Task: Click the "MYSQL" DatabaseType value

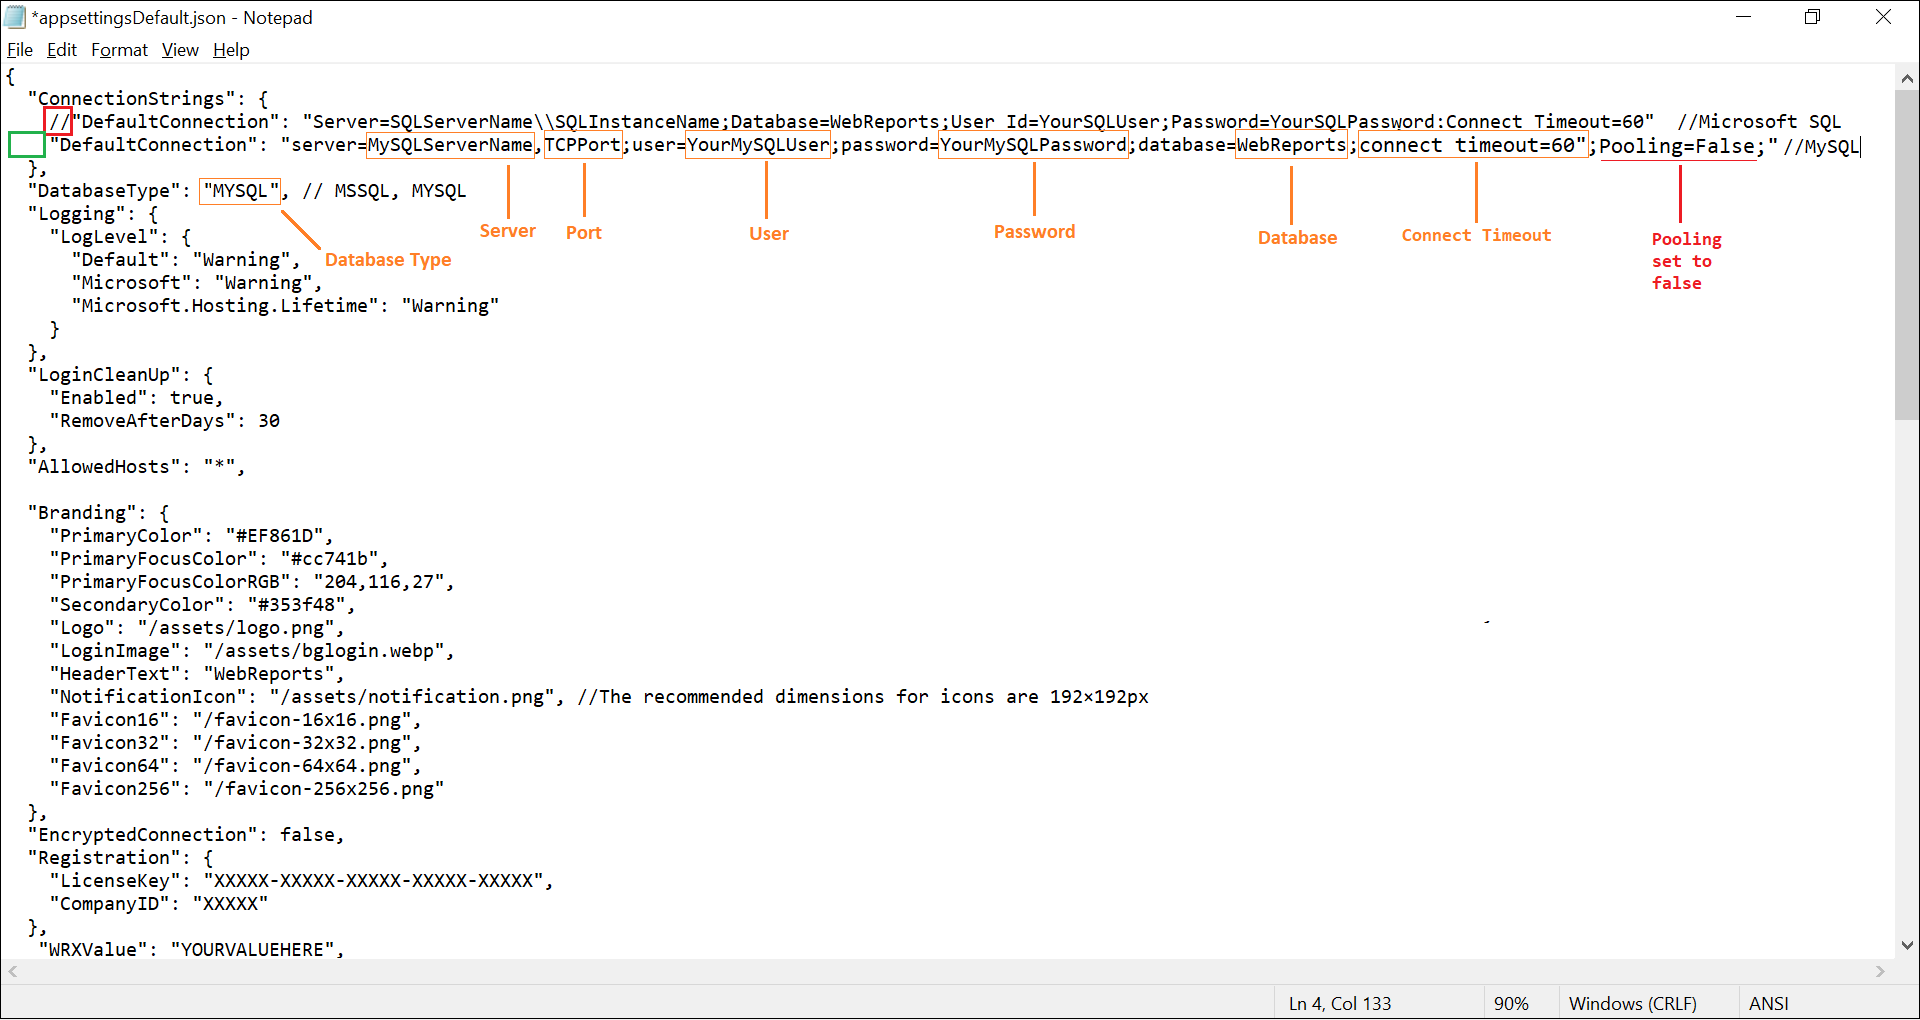Action: 240,191
